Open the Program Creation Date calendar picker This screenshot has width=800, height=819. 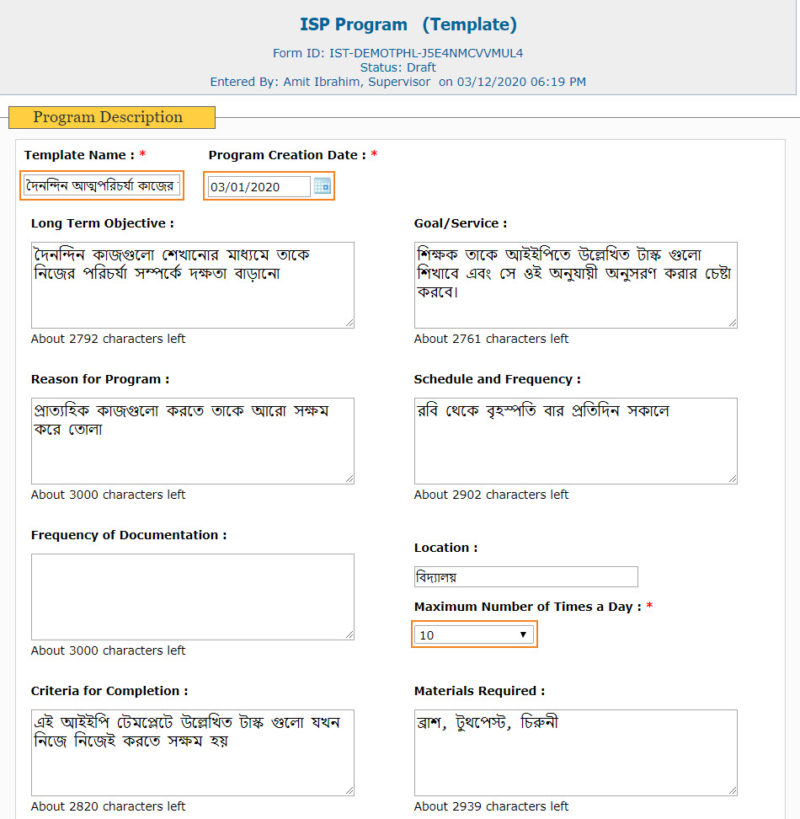pos(321,186)
